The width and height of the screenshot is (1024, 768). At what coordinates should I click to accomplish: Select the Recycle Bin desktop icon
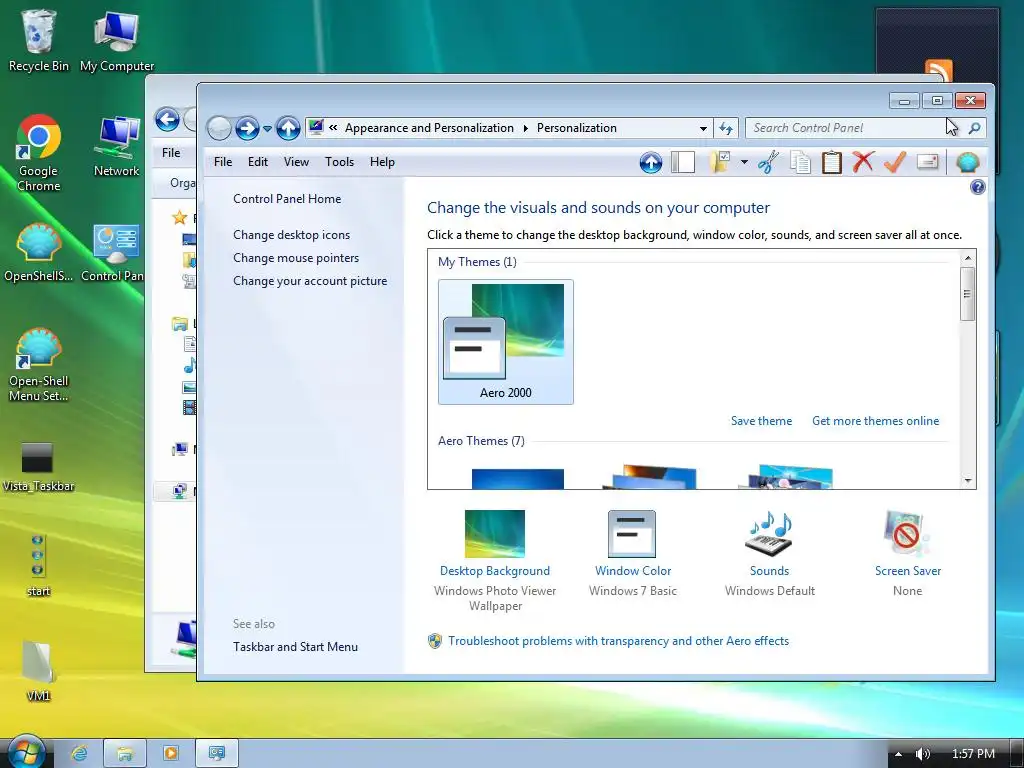(39, 40)
